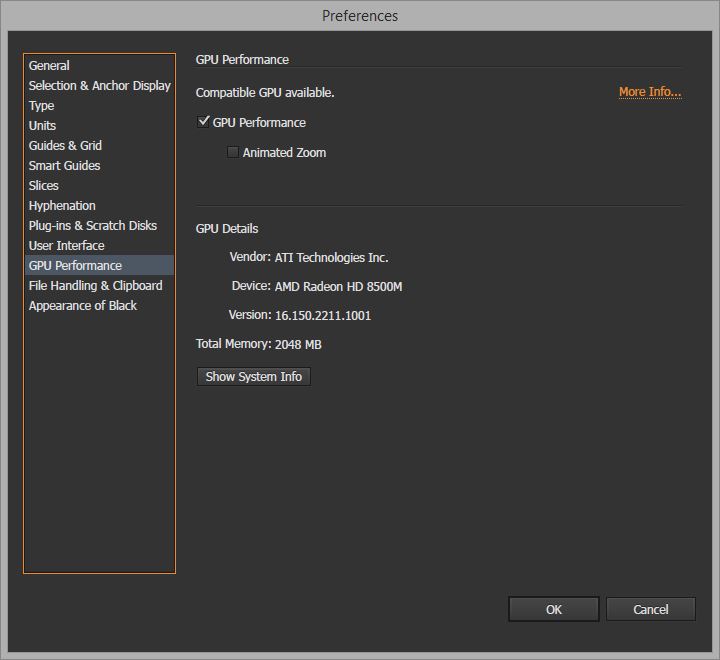
Task: Select Appearance of Black category
Action: 99,305
